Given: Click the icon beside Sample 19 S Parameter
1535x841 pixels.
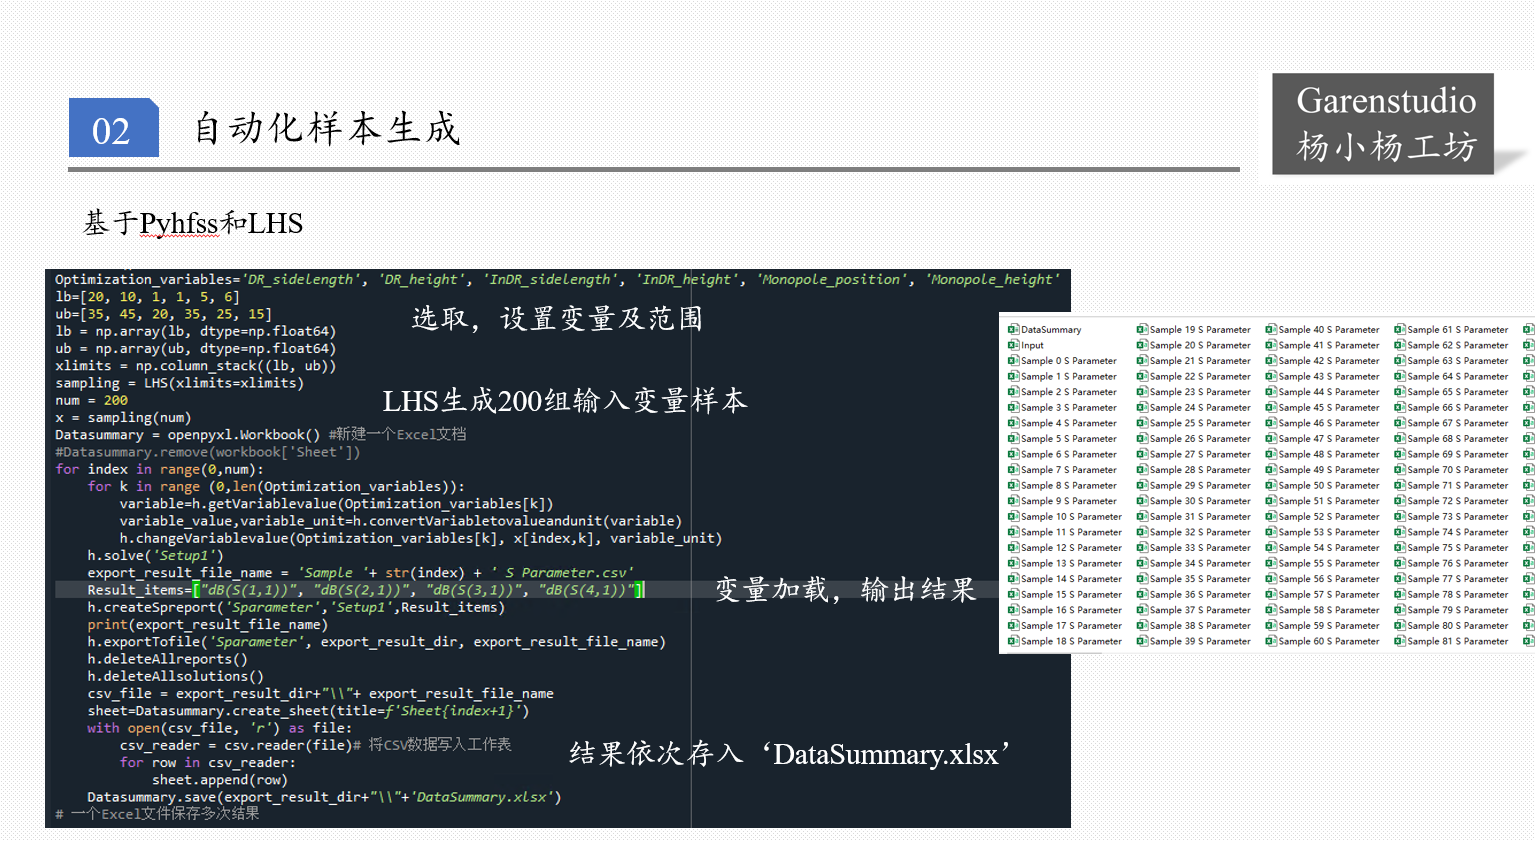Looking at the screenshot, I should click(1142, 329).
